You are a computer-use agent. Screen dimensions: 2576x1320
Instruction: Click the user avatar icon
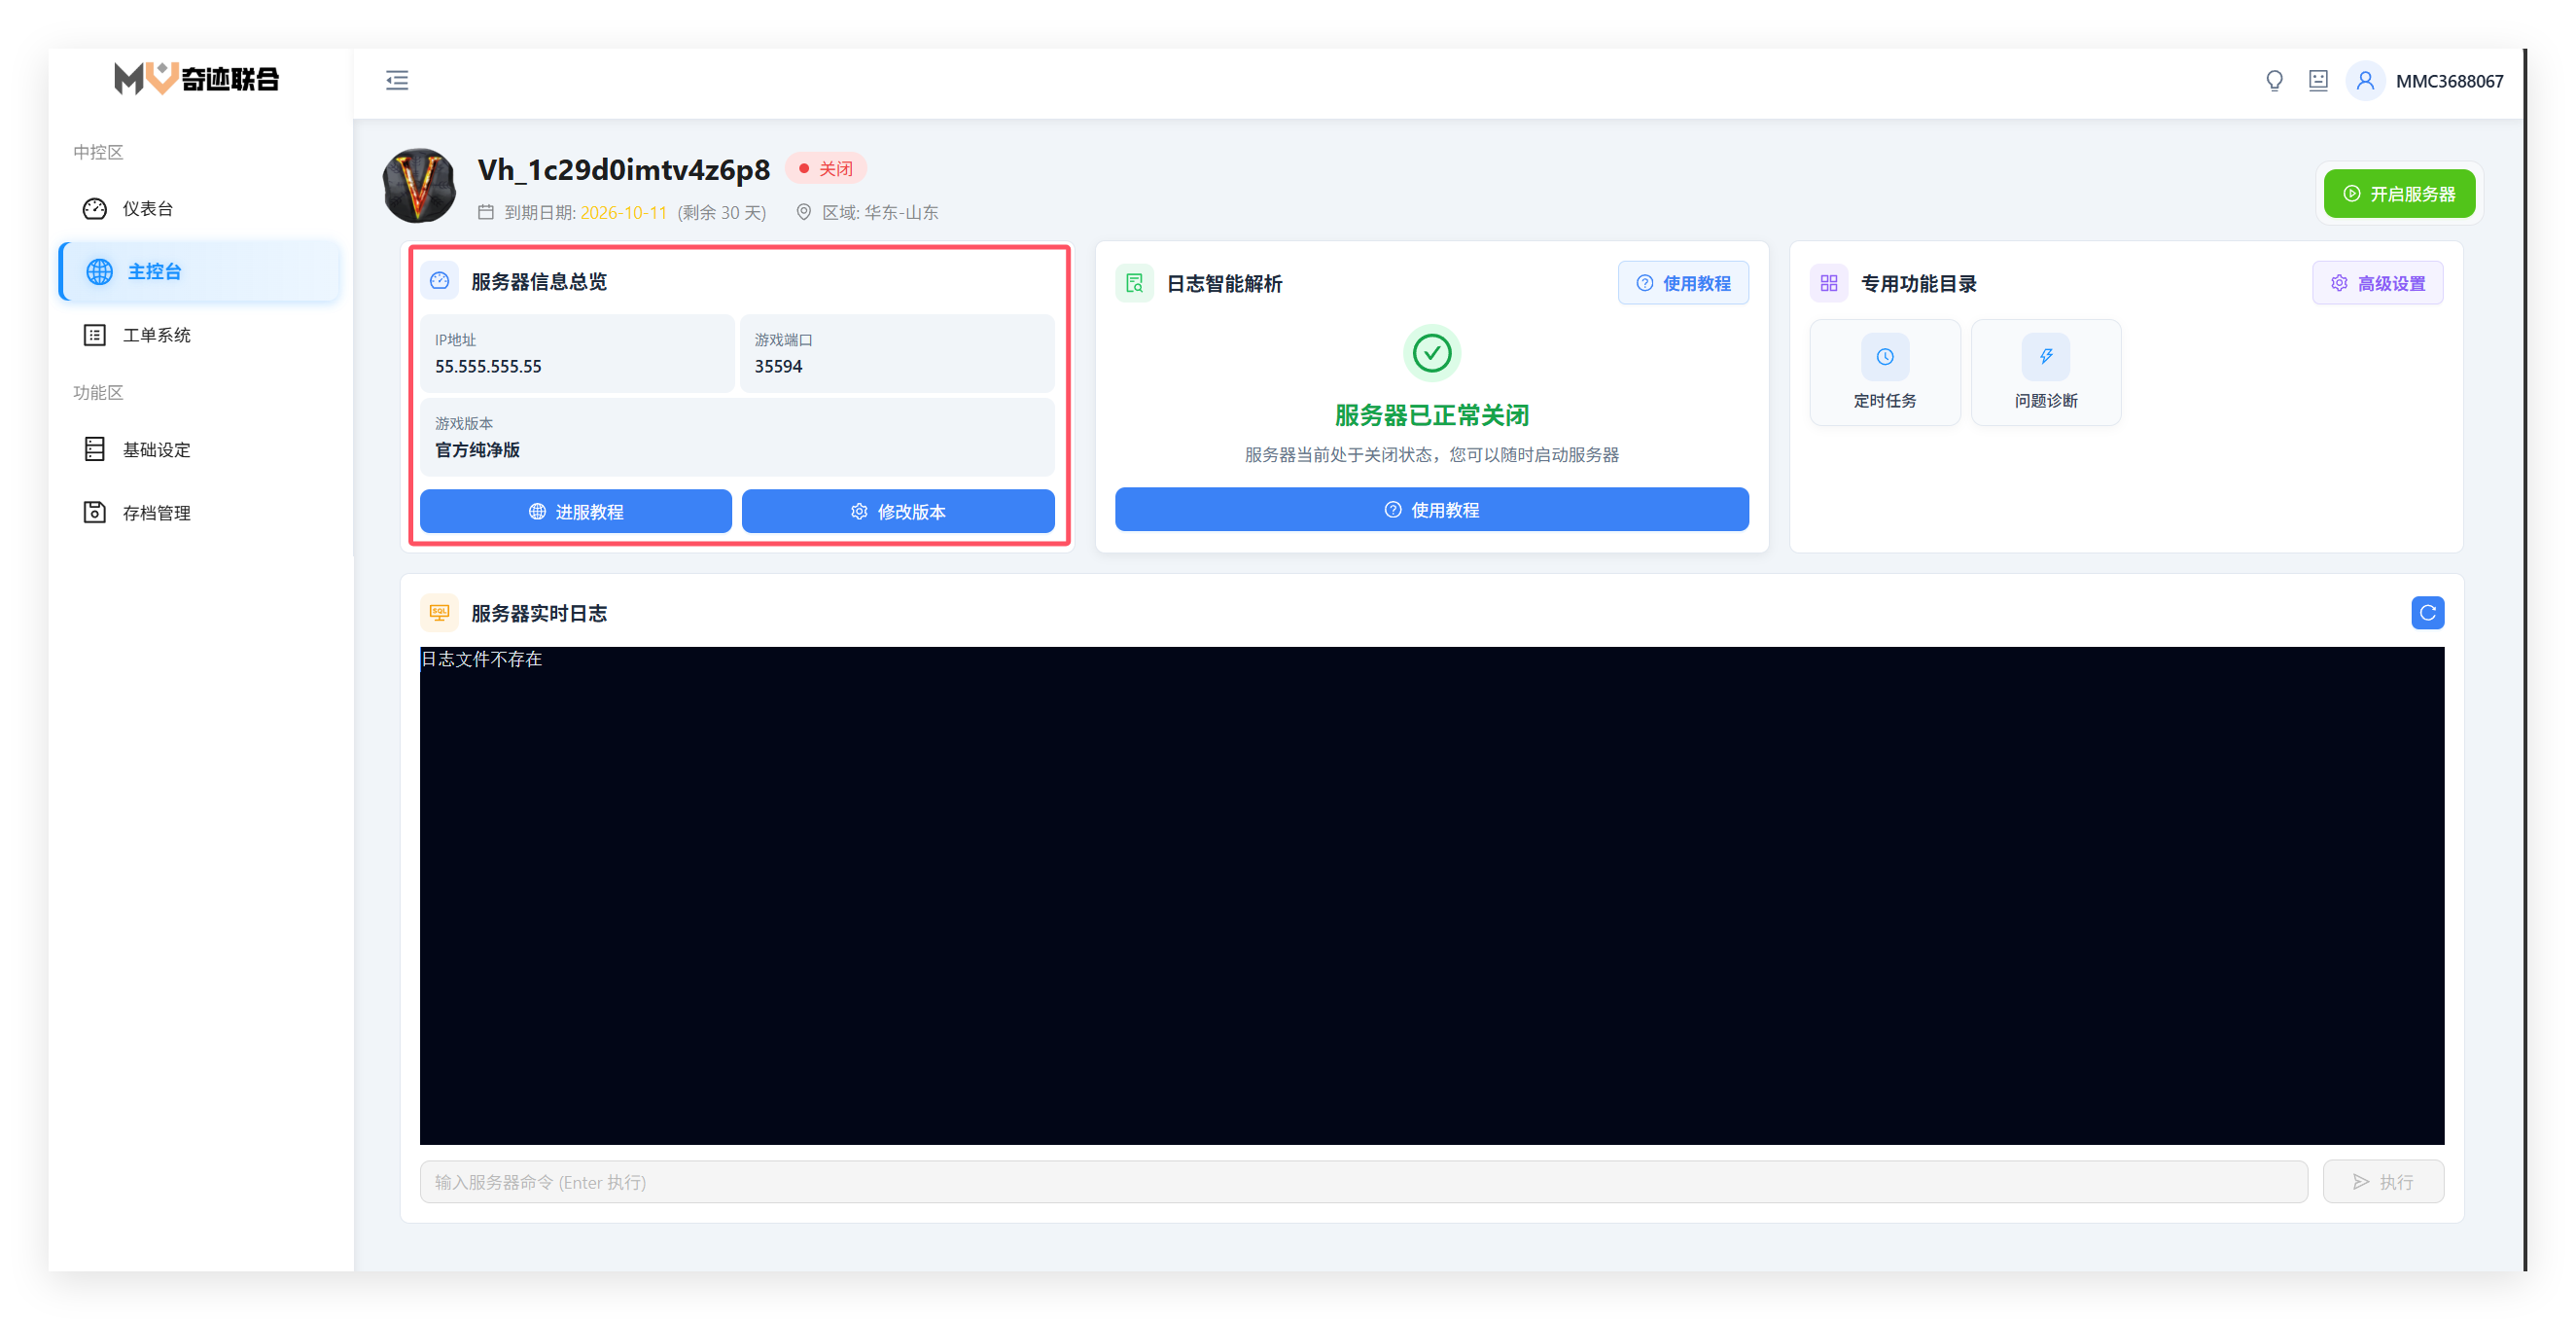tap(2365, 81)
